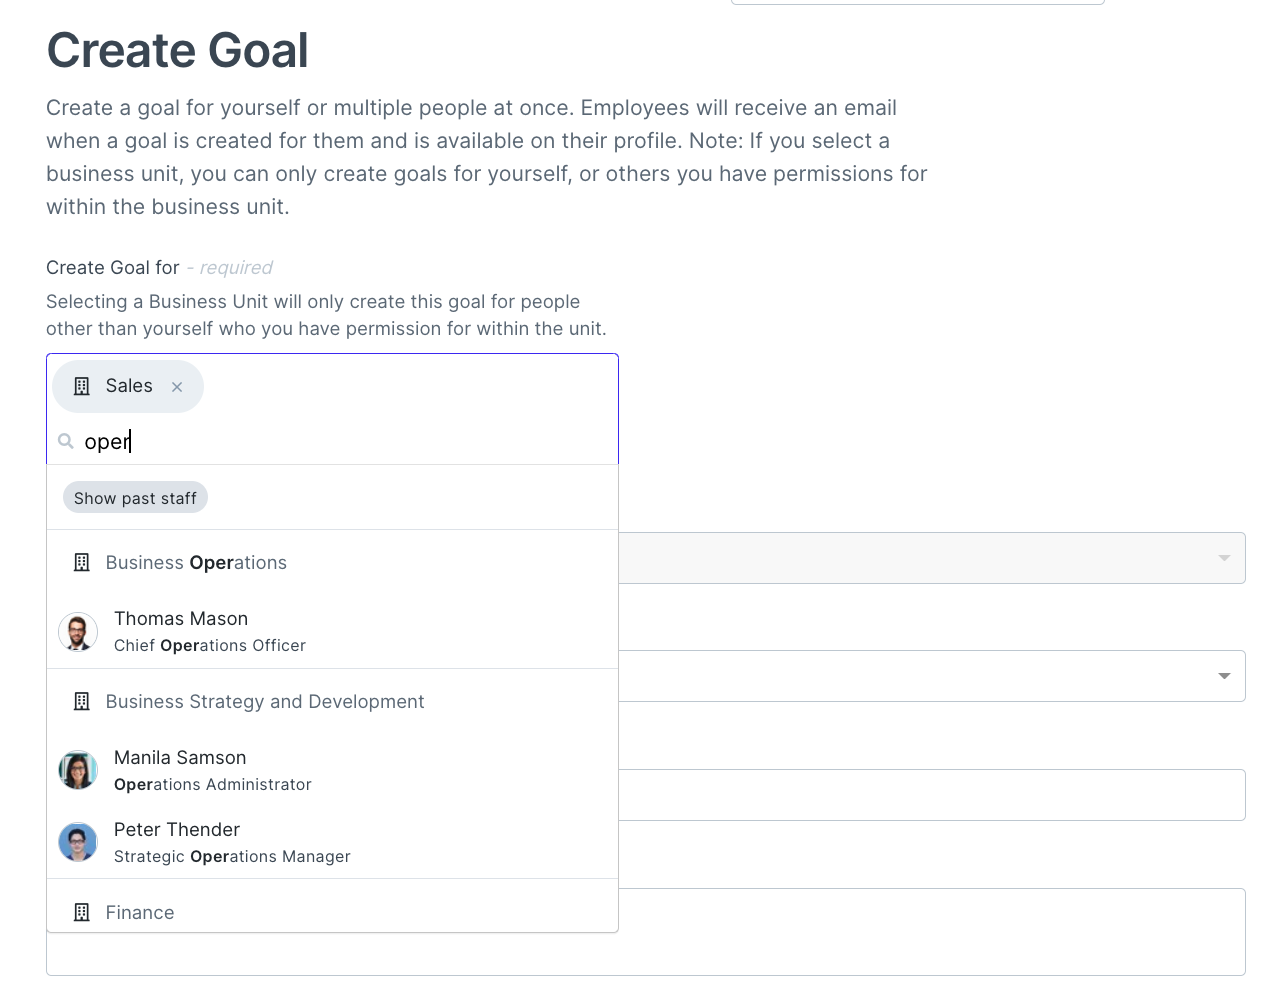
Task: Click the Business Strategy and Development building icon
Action: tap(82, 702)
